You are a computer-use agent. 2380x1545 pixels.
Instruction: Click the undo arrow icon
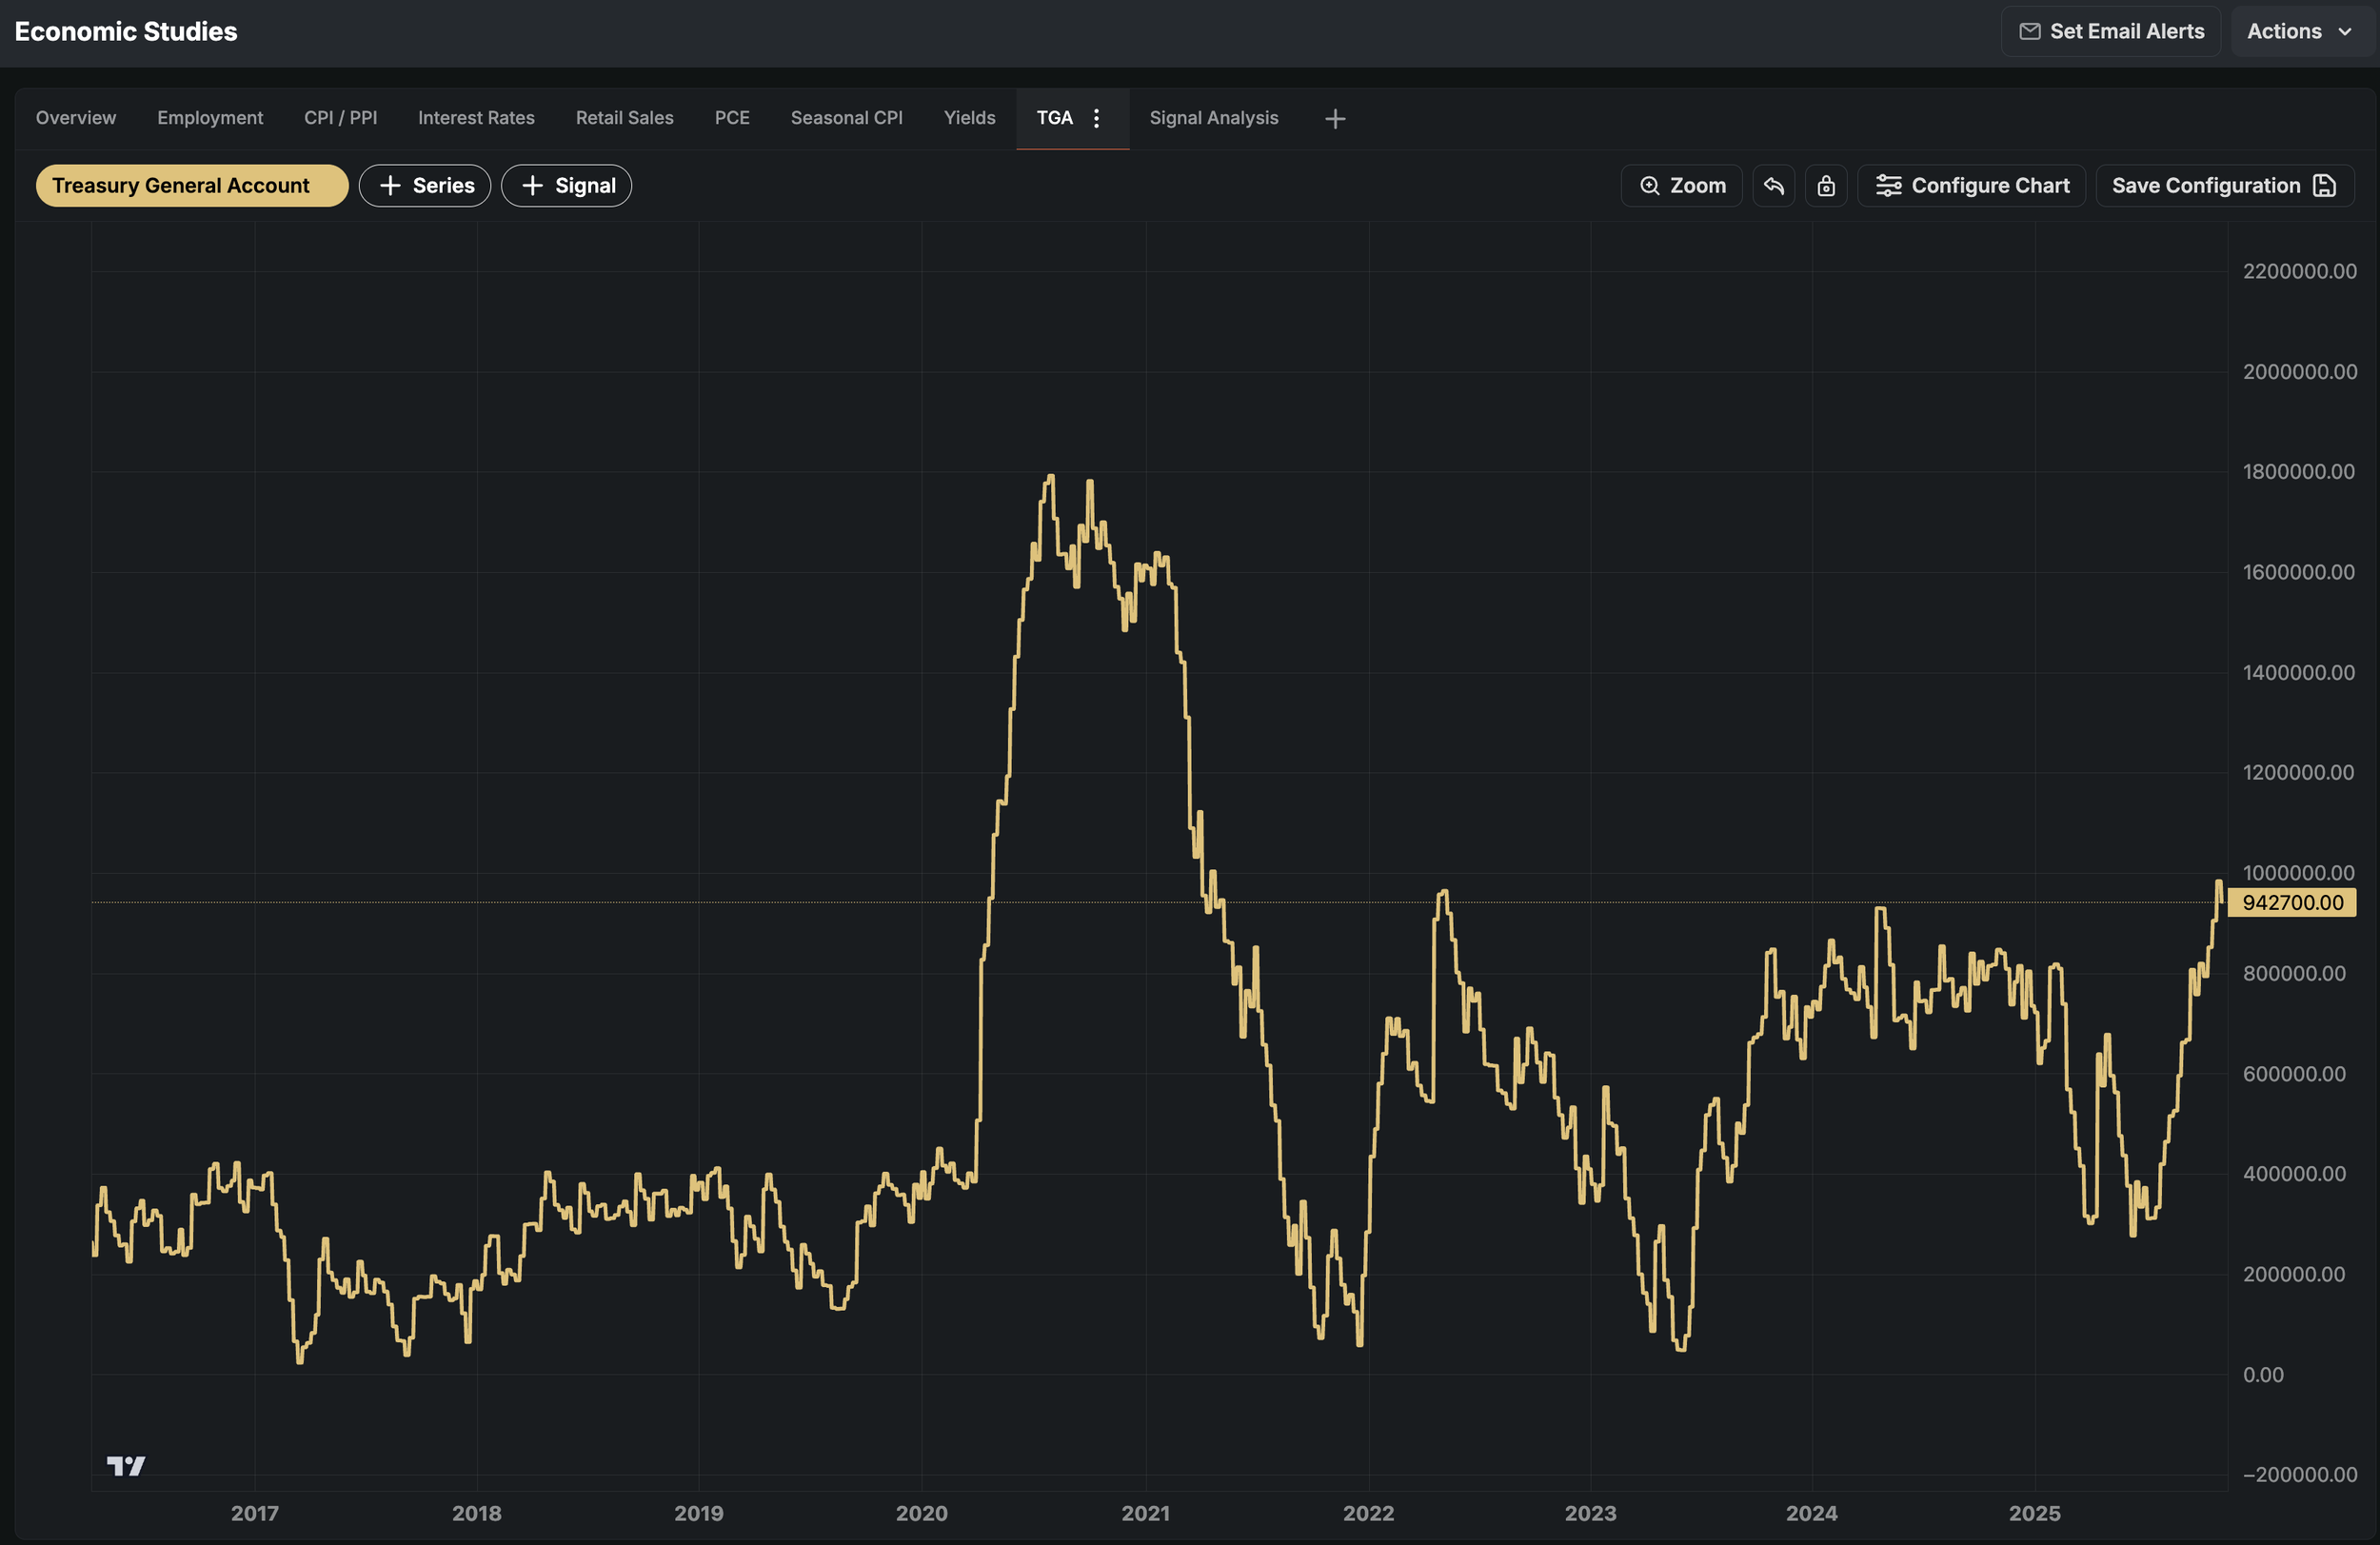(x=1773, y=186)
